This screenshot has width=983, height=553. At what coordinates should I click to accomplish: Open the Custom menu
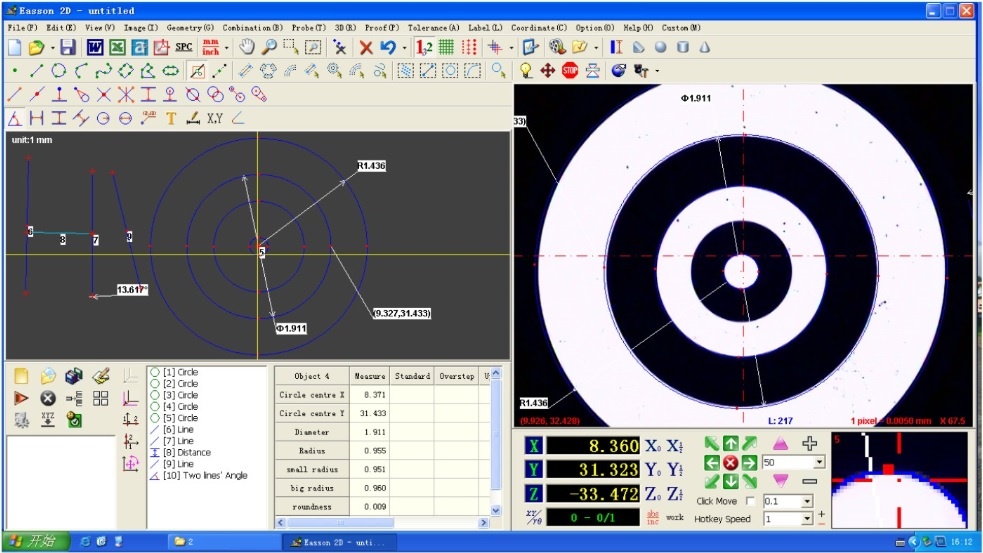point(681,28)
